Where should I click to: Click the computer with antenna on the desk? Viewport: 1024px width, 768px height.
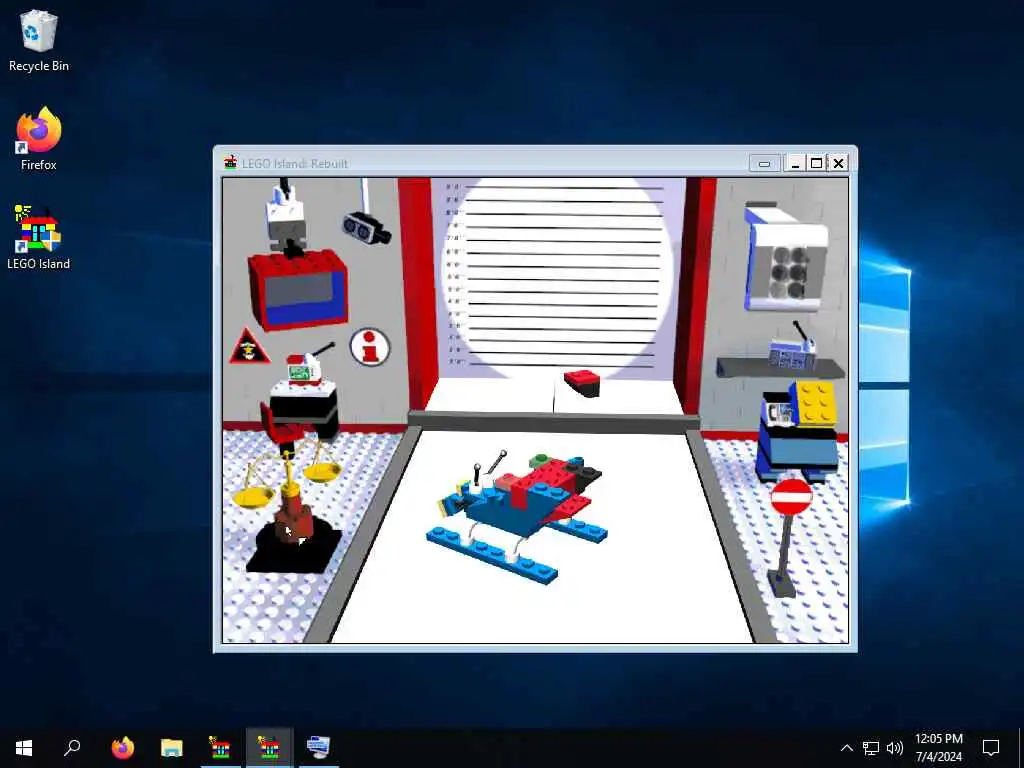tap(306, 366)
